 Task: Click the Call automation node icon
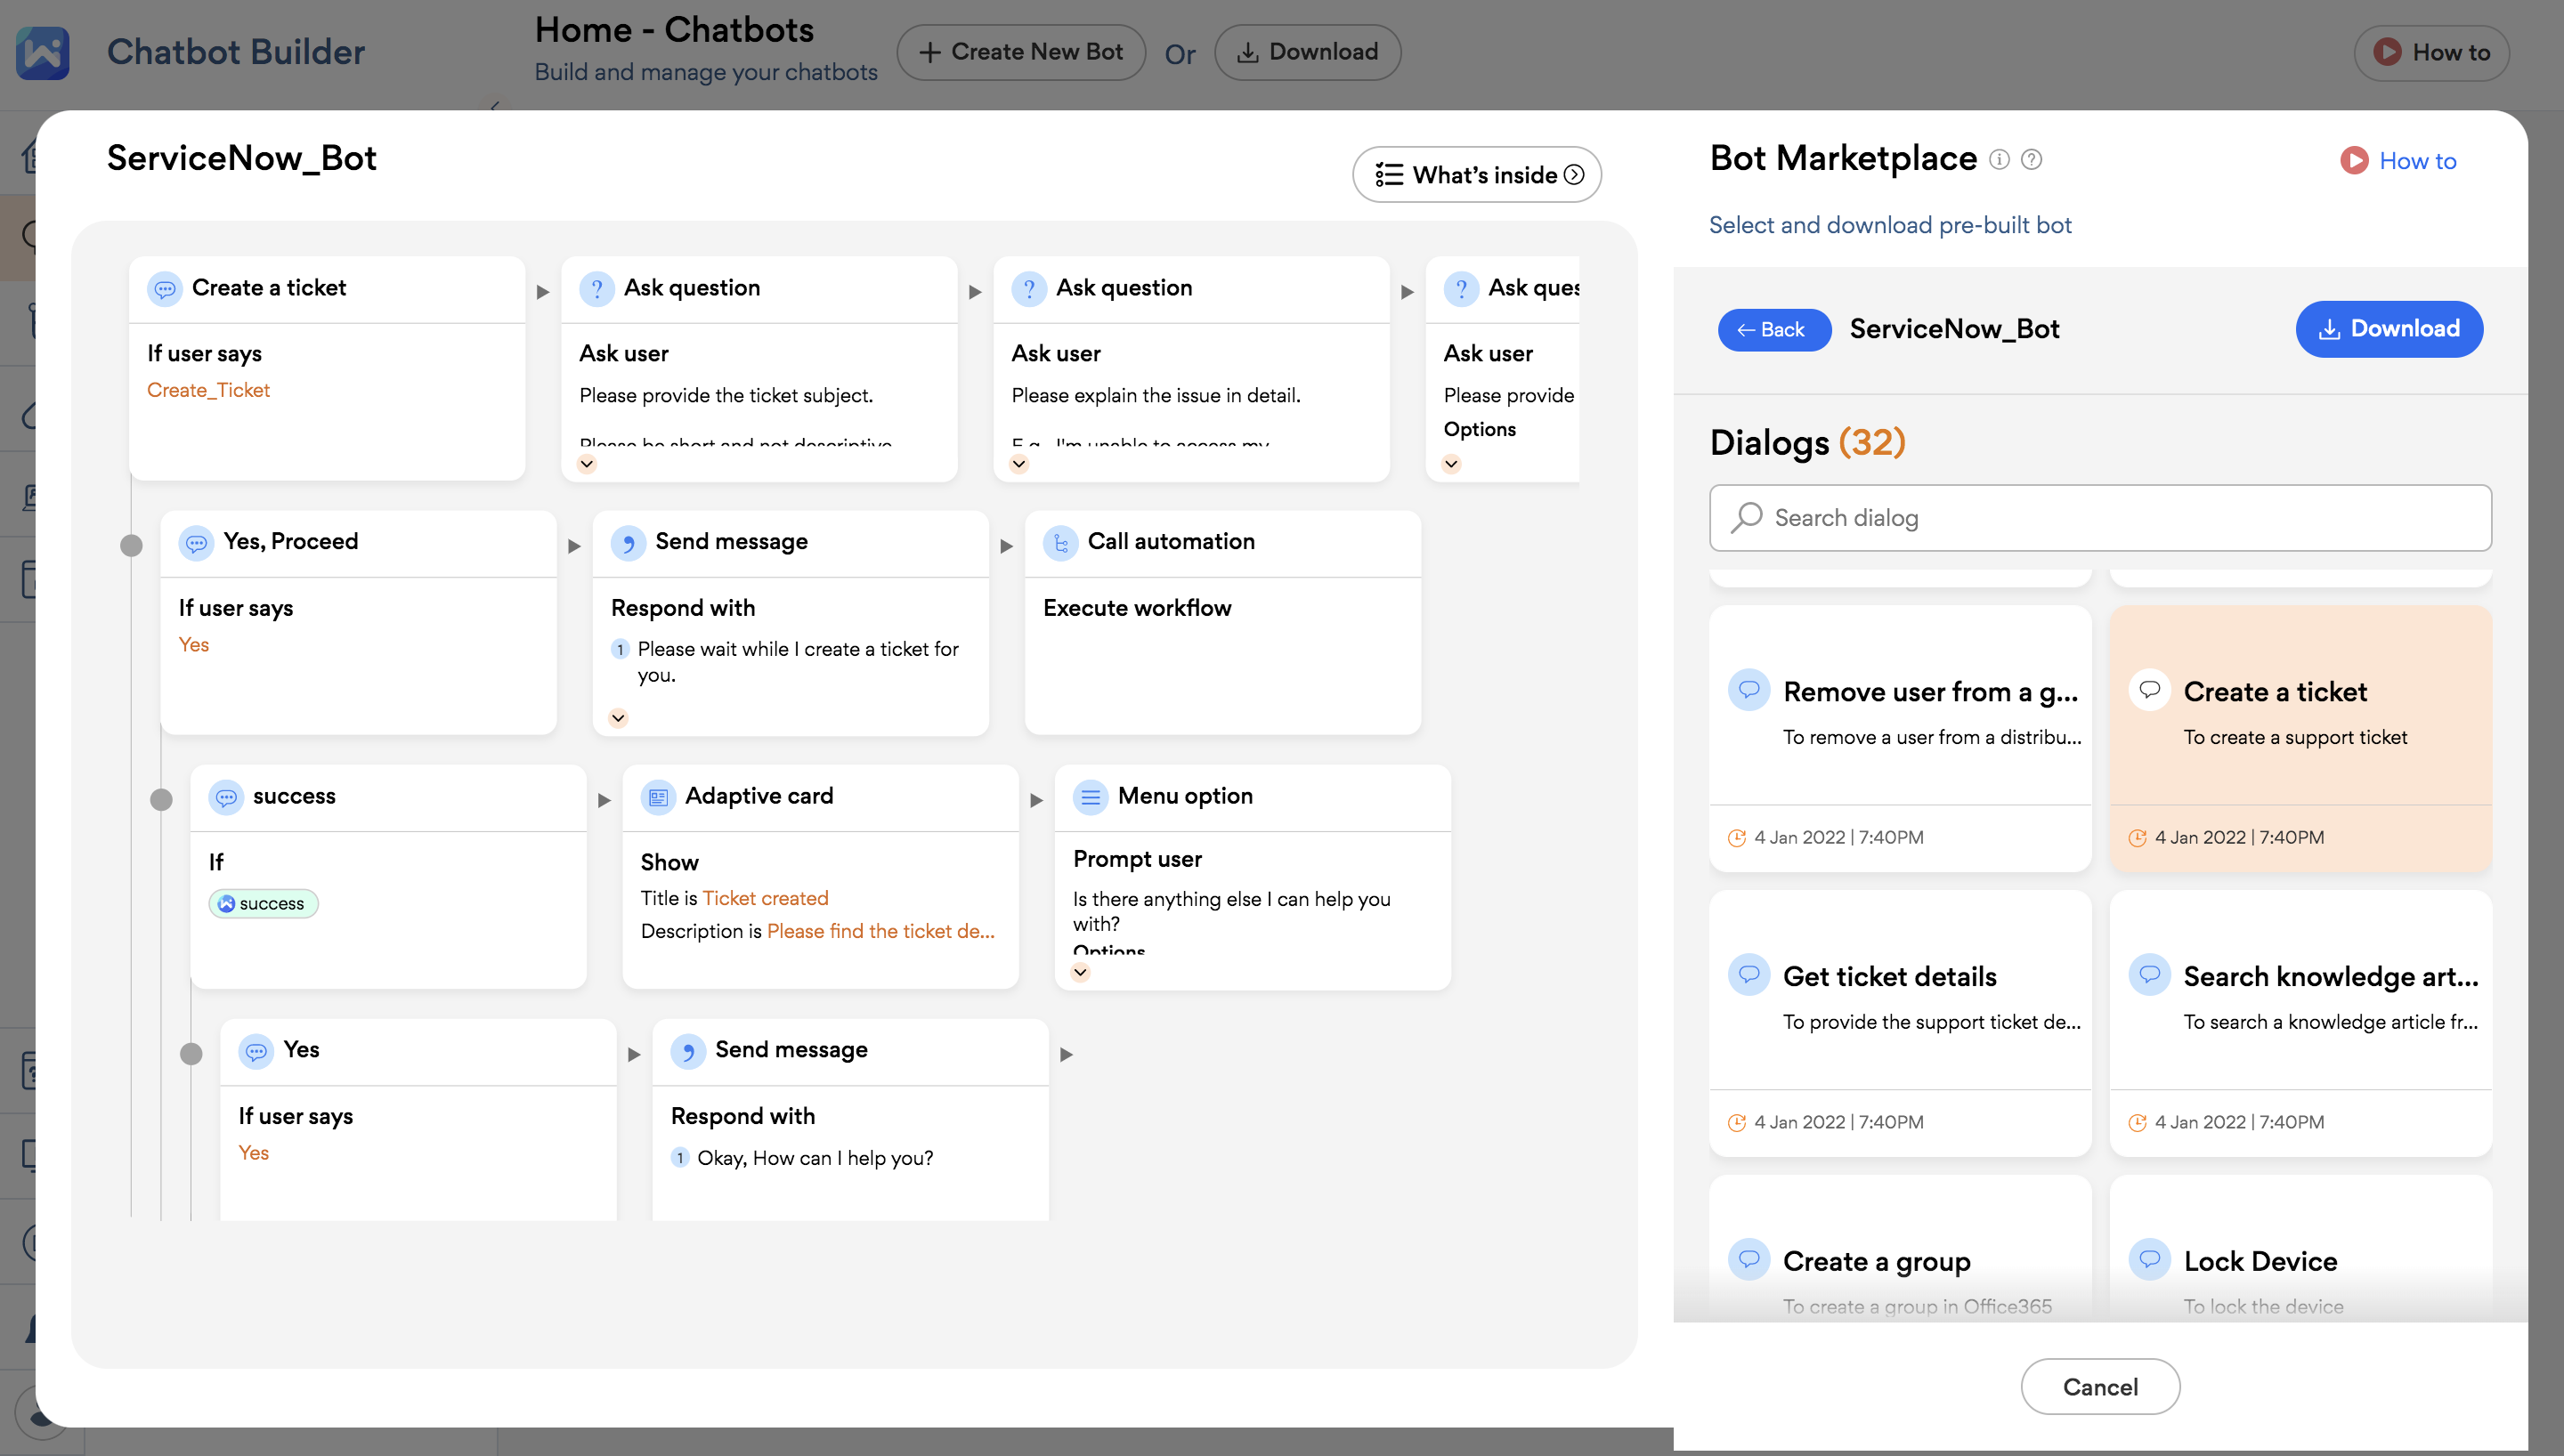[x=1060, y=542]
